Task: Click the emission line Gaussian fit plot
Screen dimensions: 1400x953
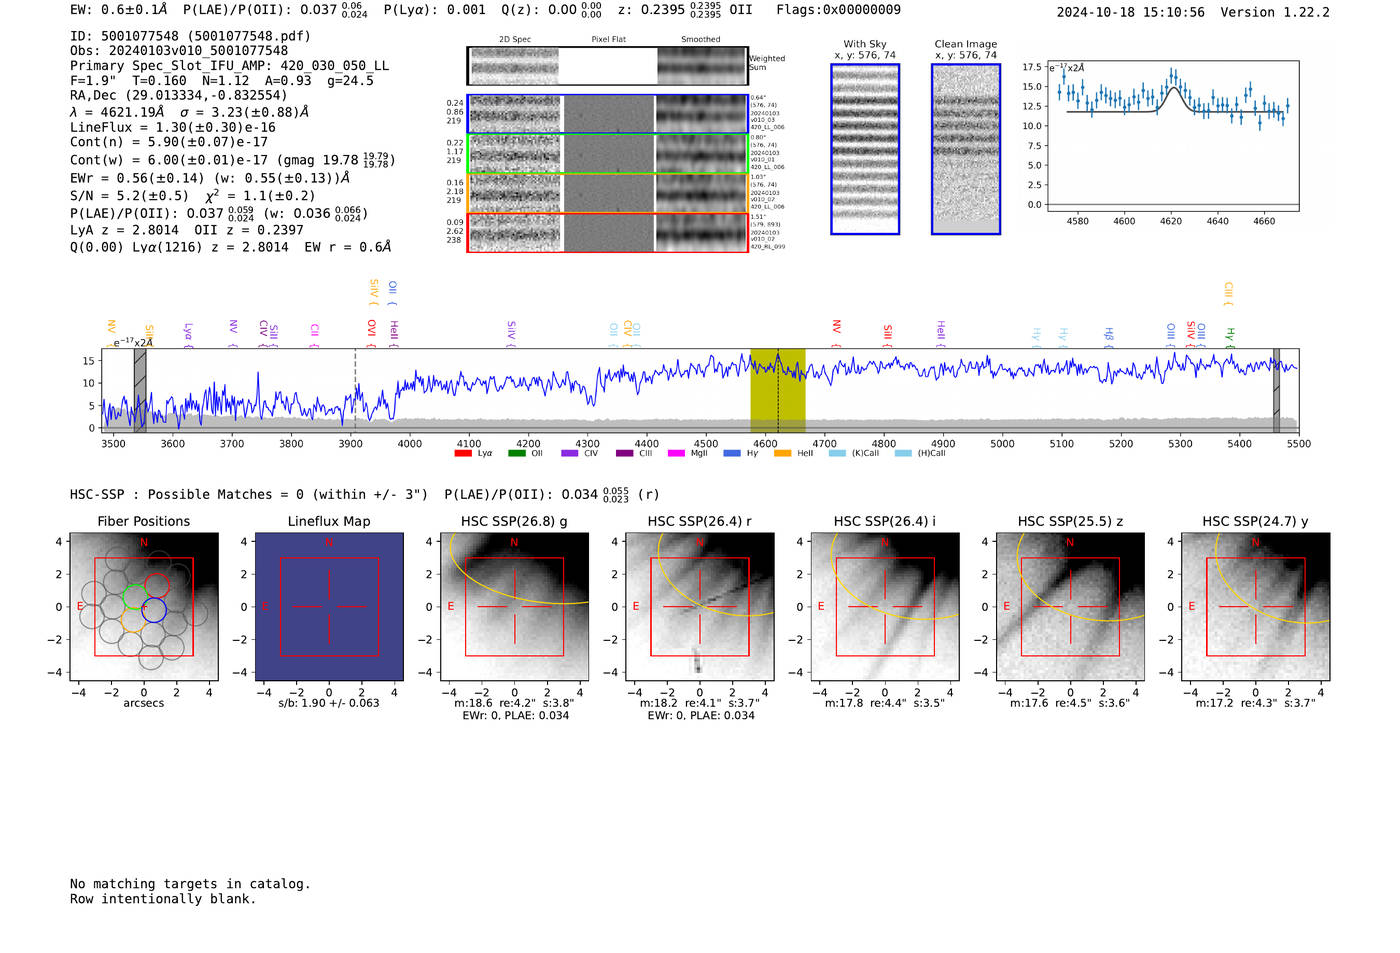Action: (1173, 136)
